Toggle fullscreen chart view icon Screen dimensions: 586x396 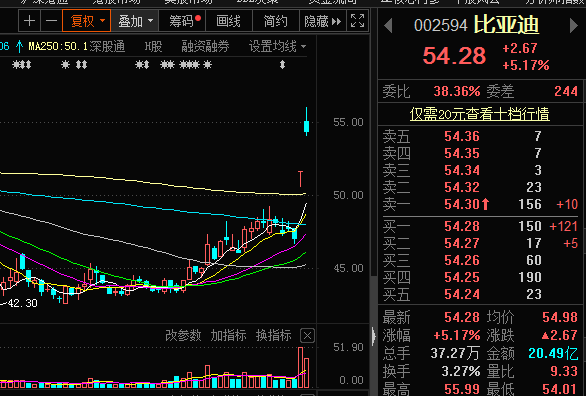coord(358,21)
